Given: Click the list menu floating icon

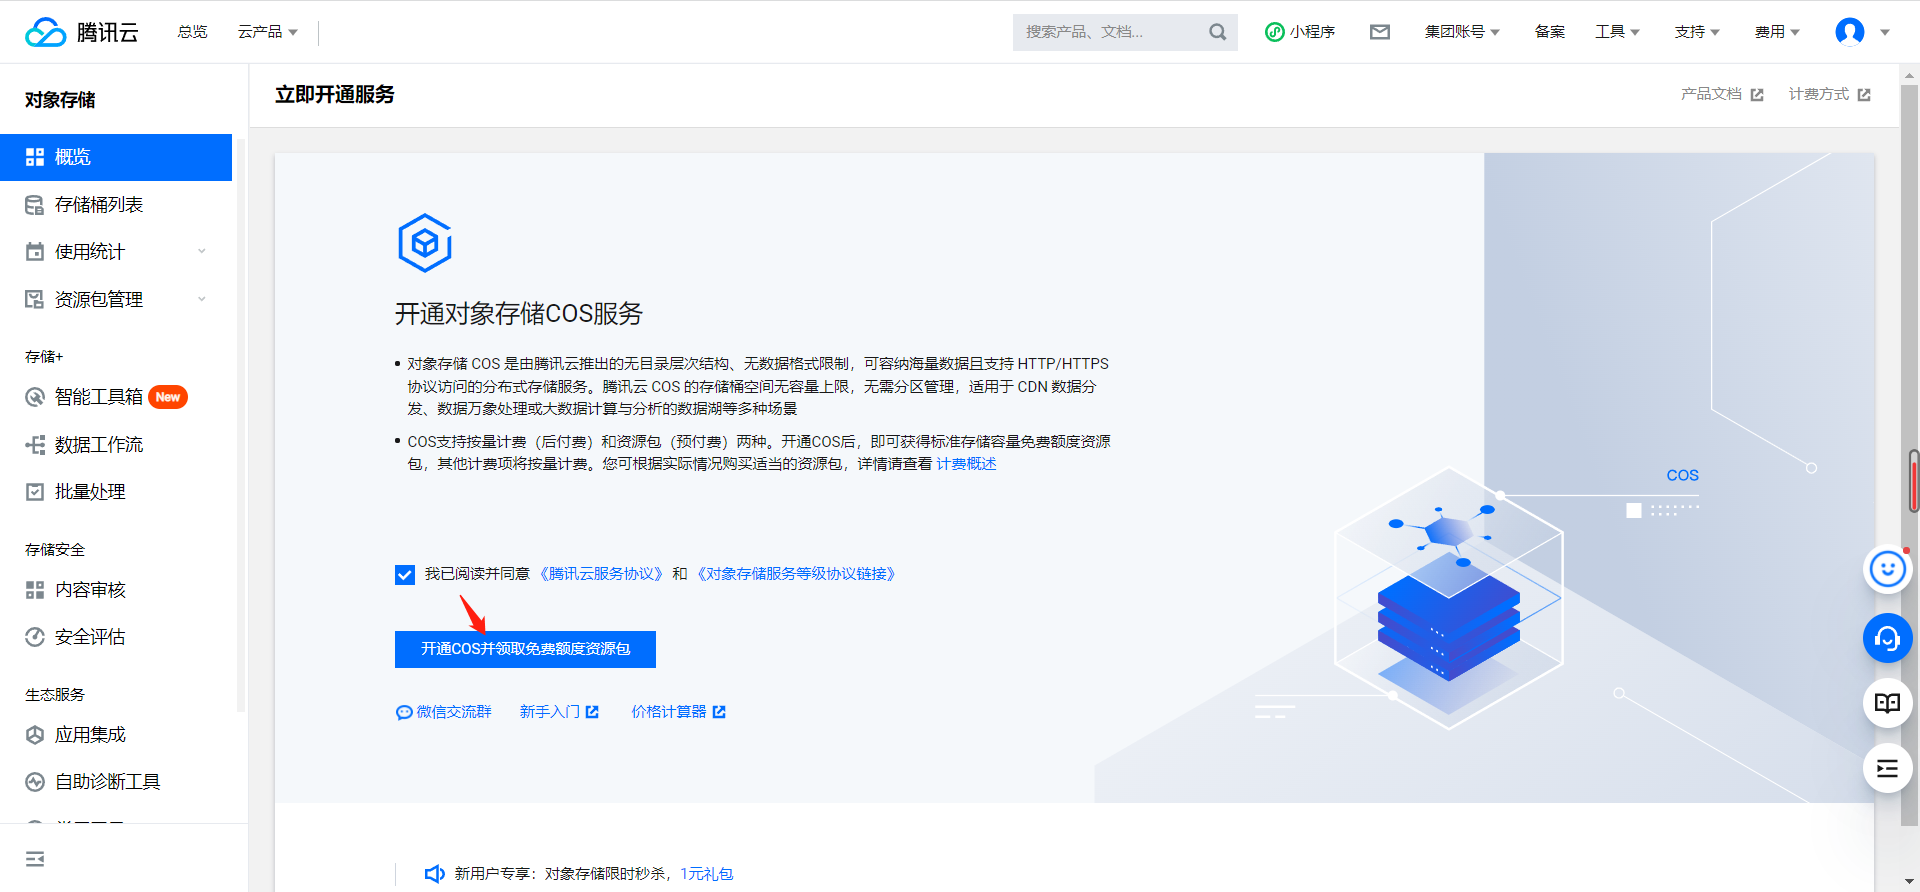Looking at the screenshot, I should [x=1888, y=769].
